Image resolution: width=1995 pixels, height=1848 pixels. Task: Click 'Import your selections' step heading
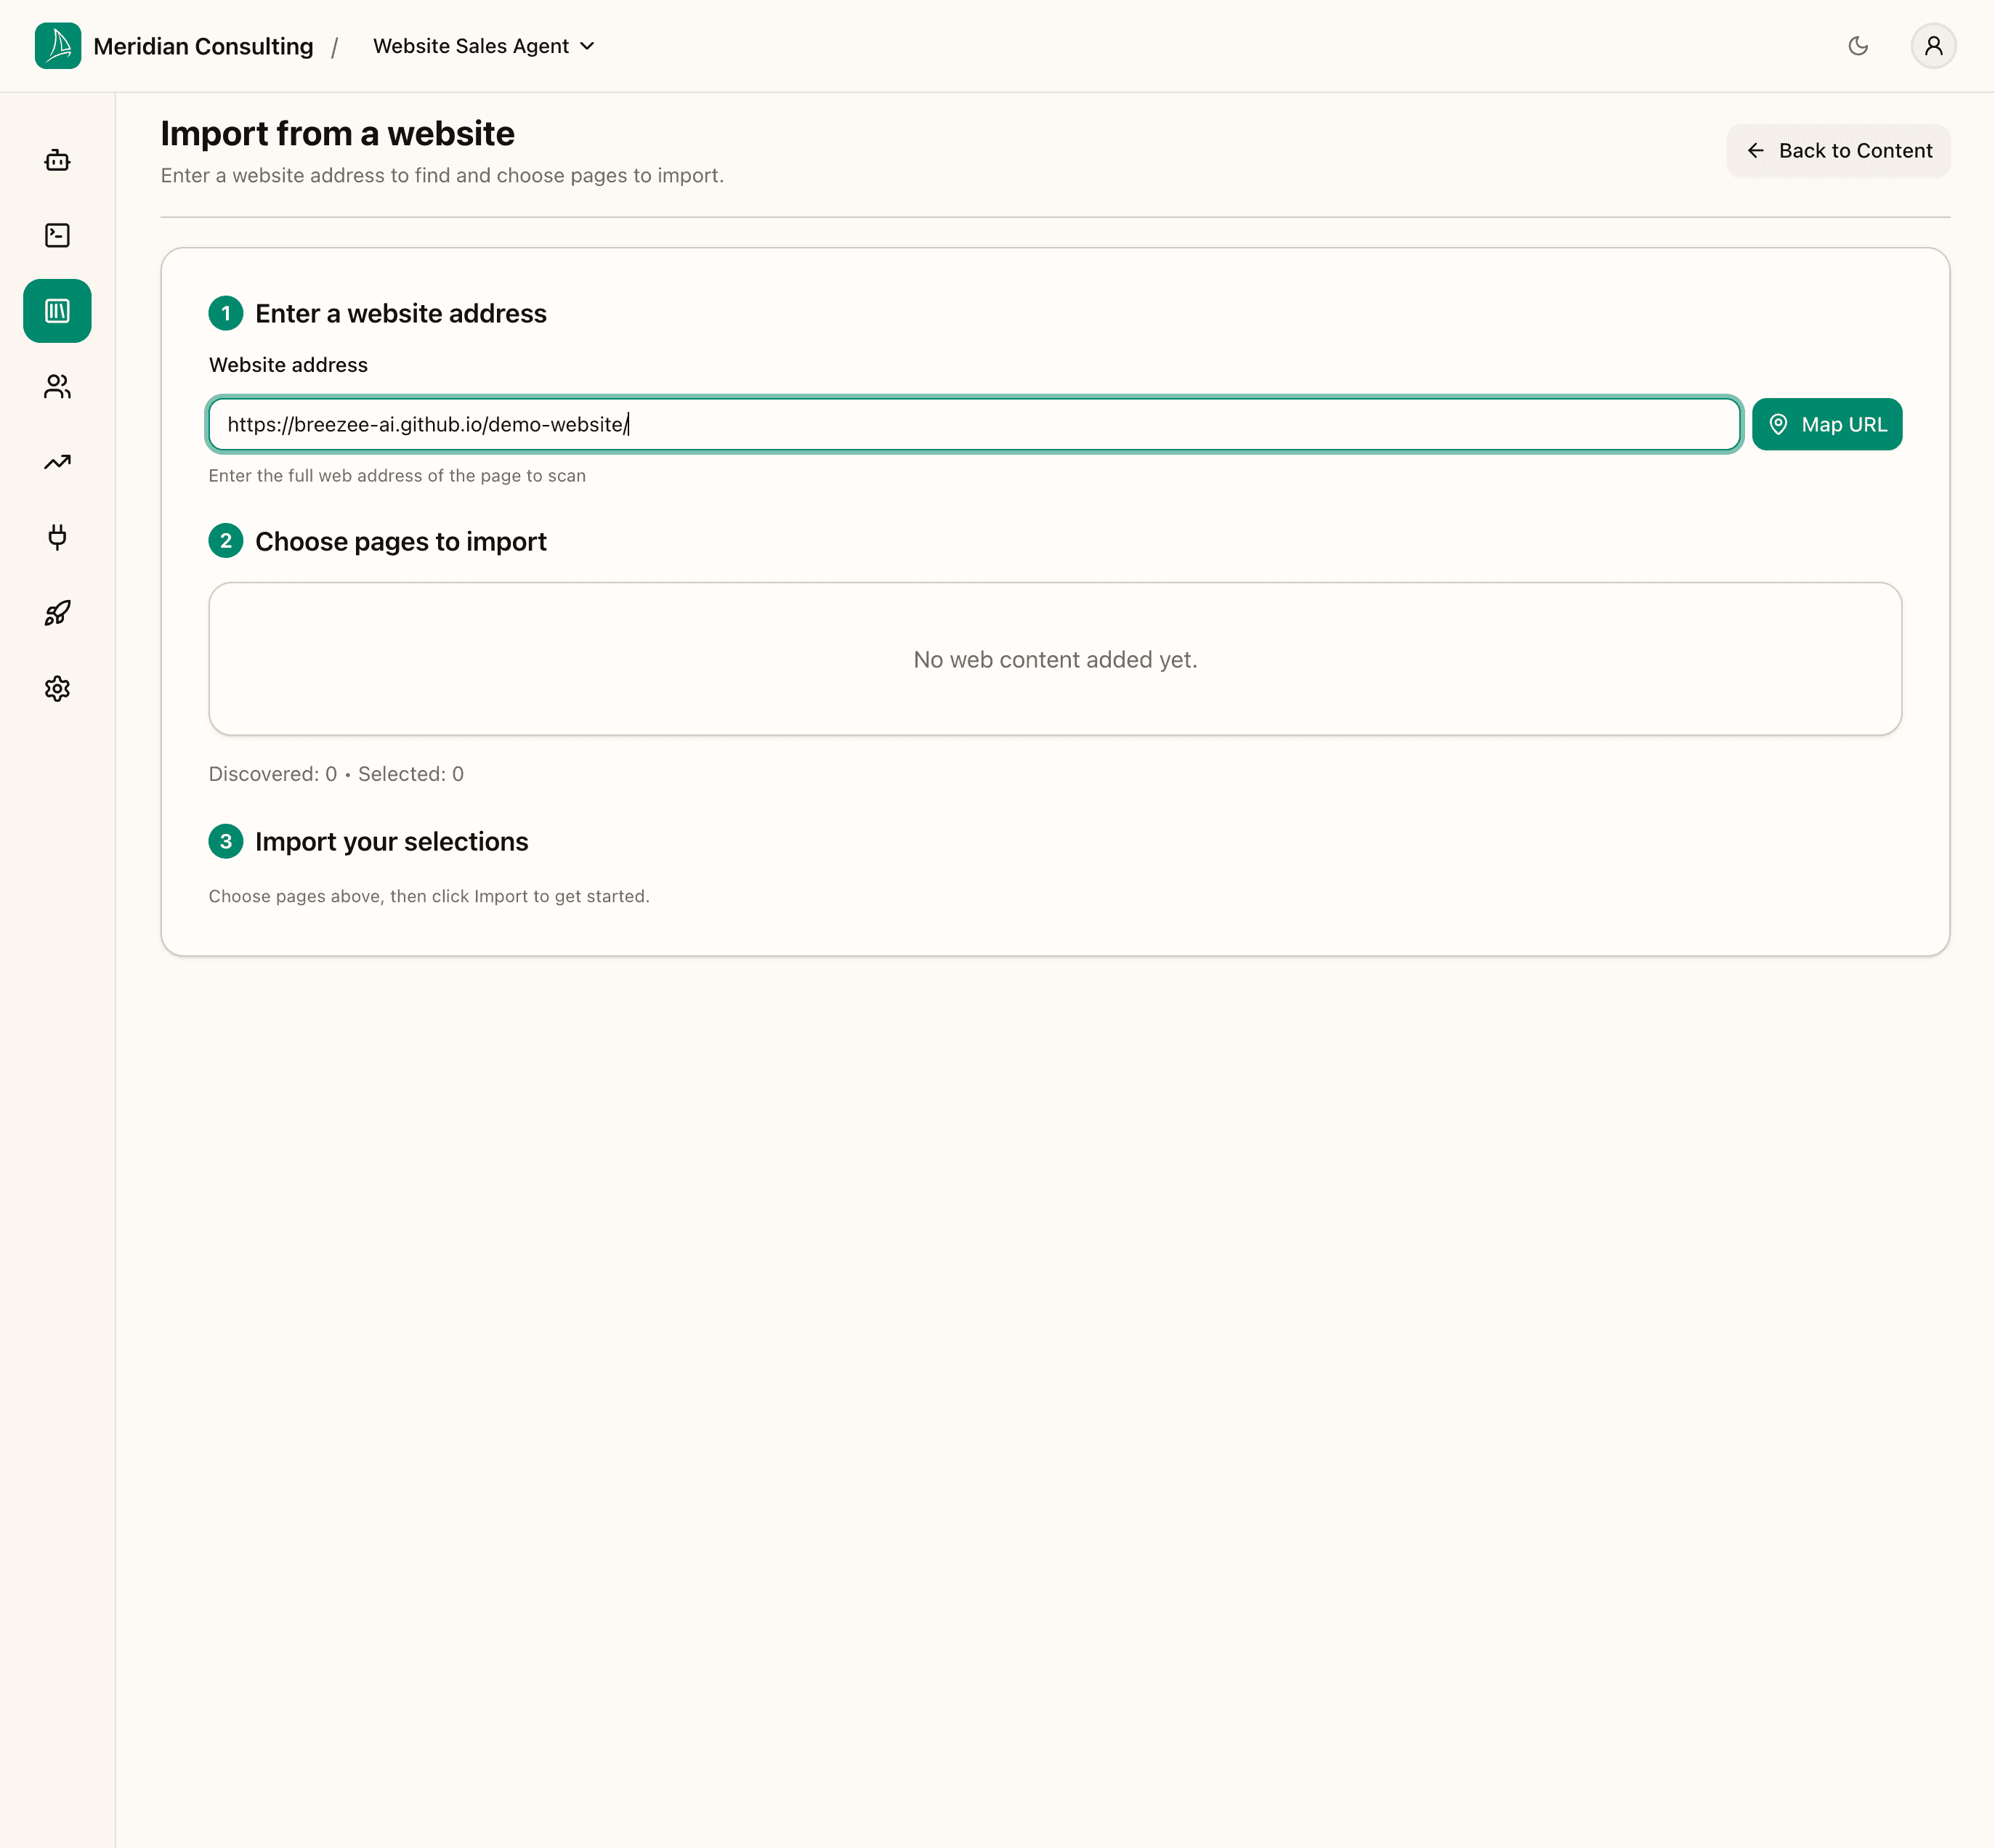[x=392, y=842]
